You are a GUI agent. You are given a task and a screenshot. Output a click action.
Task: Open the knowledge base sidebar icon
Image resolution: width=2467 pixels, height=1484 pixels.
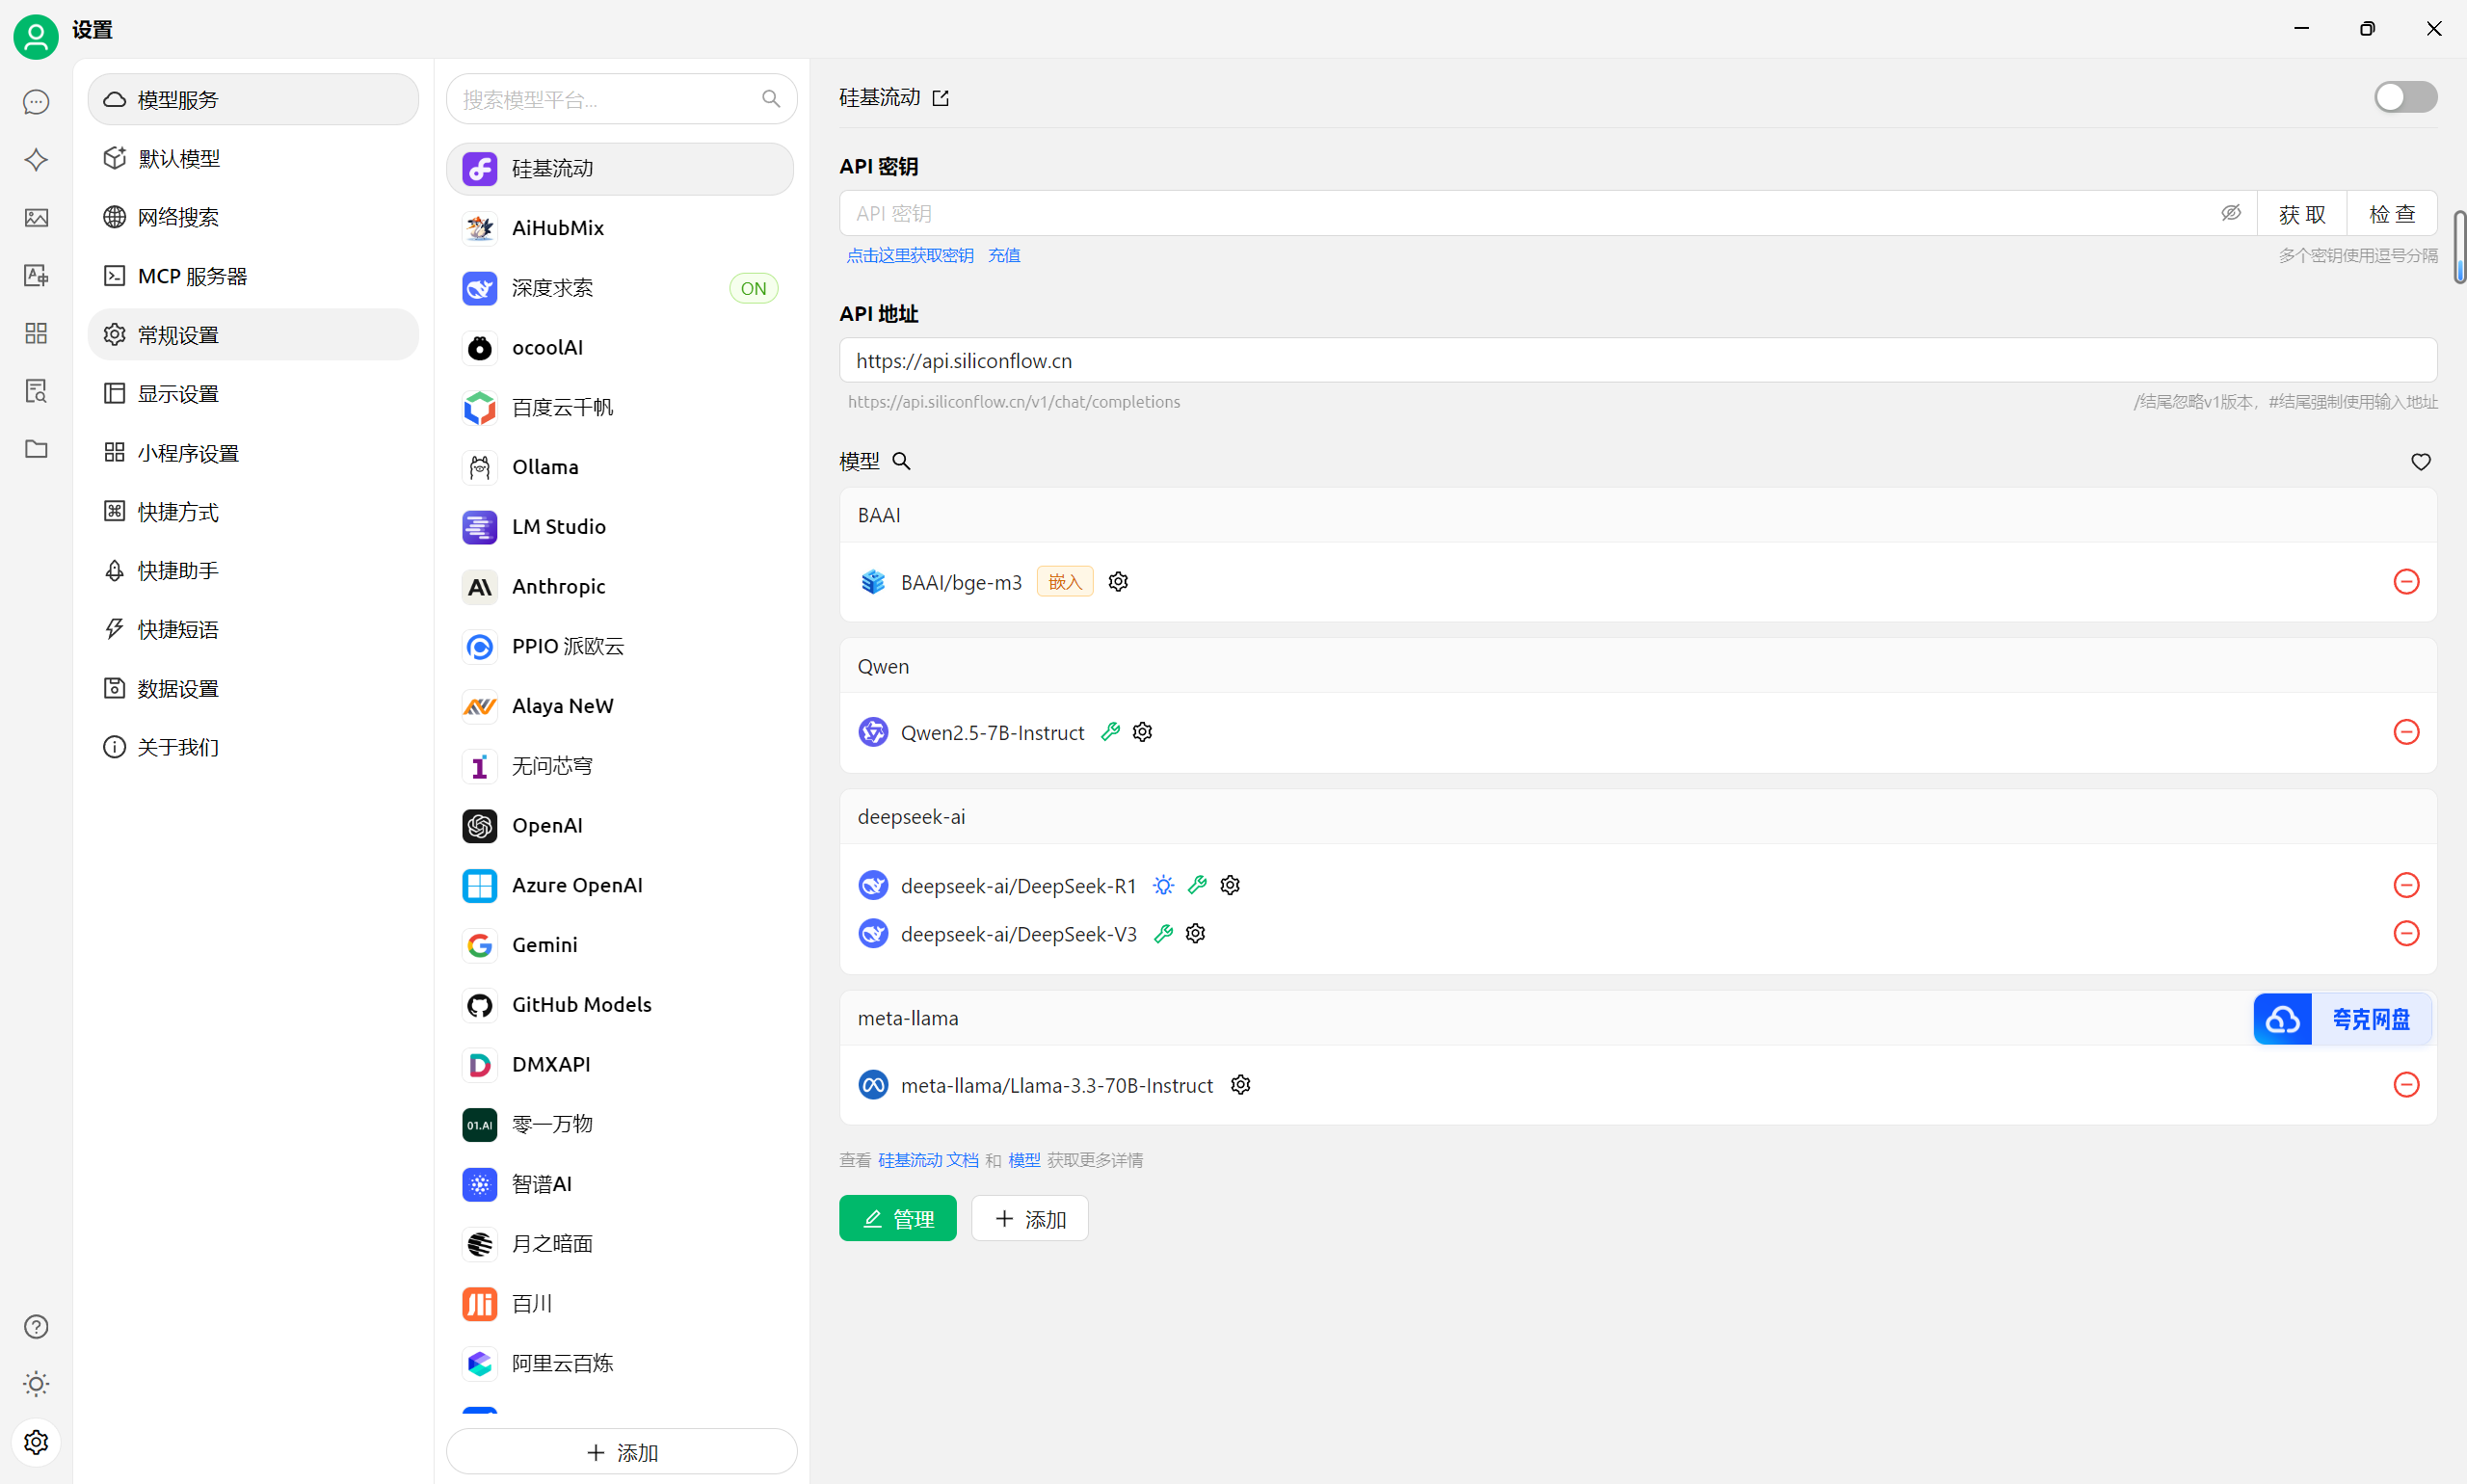36,391
